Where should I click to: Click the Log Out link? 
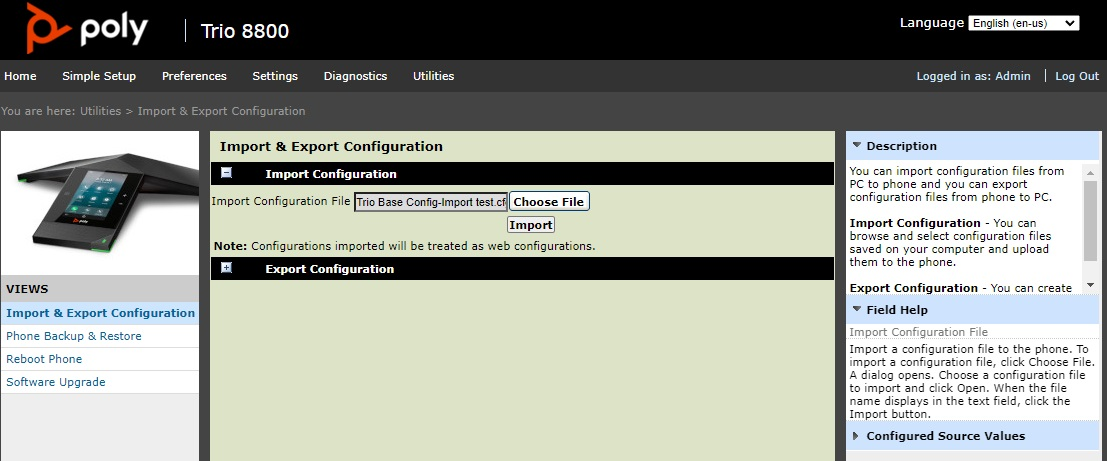(1076, 76)
